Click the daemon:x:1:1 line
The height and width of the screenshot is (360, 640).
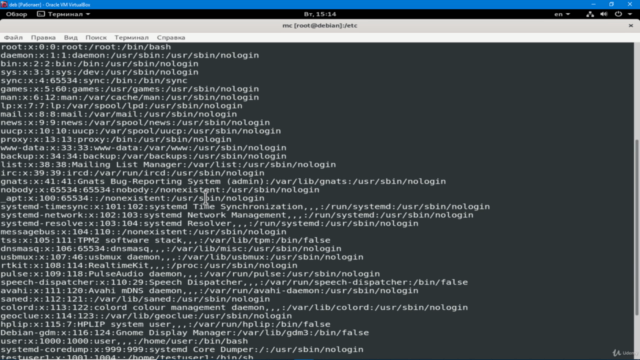(x=130, y=55)
